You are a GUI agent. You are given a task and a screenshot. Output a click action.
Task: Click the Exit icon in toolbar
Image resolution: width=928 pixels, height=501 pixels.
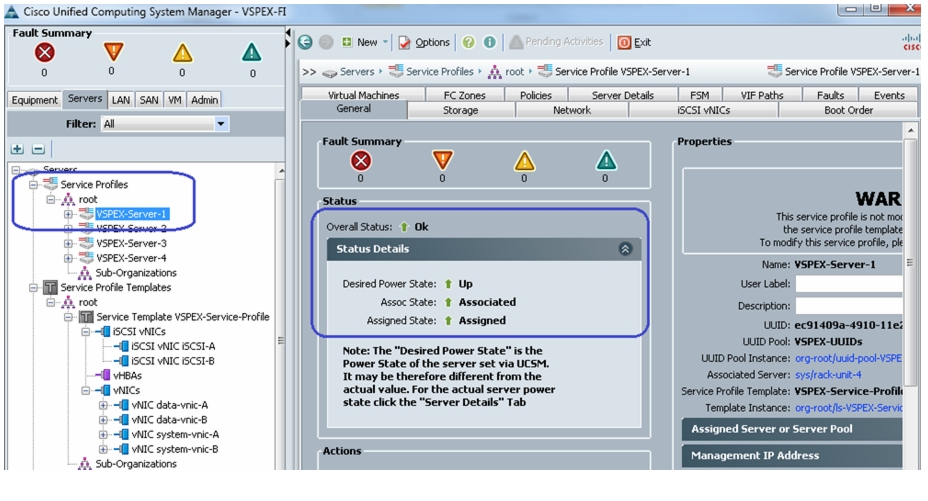click(624, 43)
